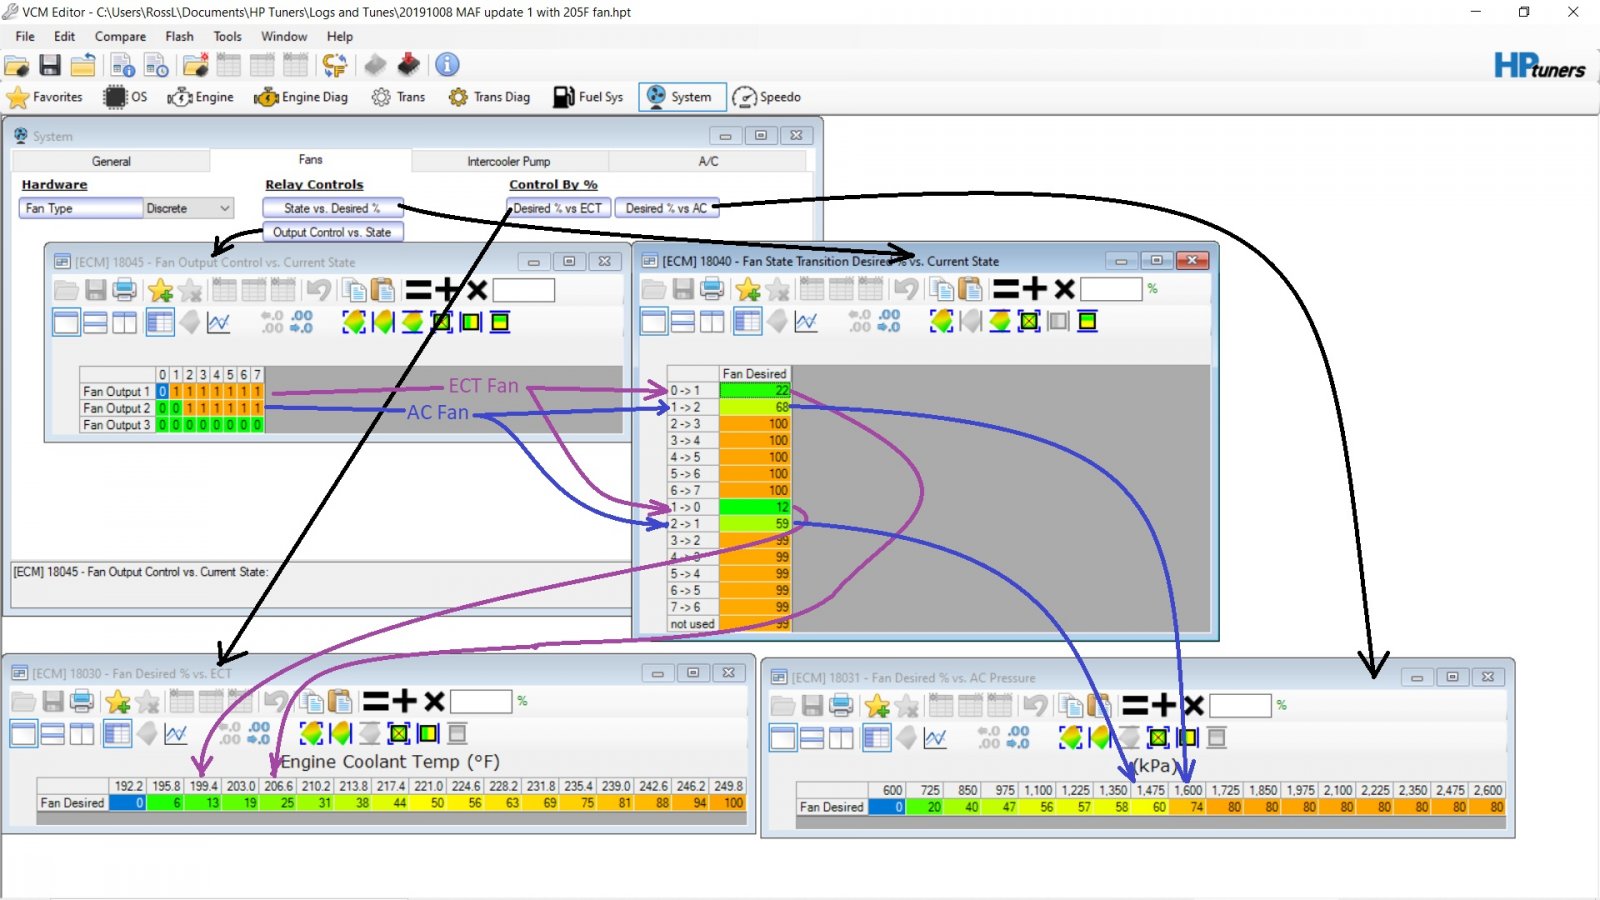Add to favorites in Fan Output Control window
The image size is (1600, 900).
(160, 290)
